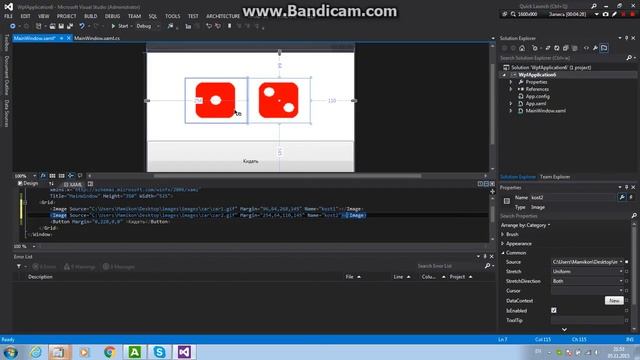Screen dimensions: 640x360
Task: Select App.config in Solution Explorer
Action: click(538, 96)
